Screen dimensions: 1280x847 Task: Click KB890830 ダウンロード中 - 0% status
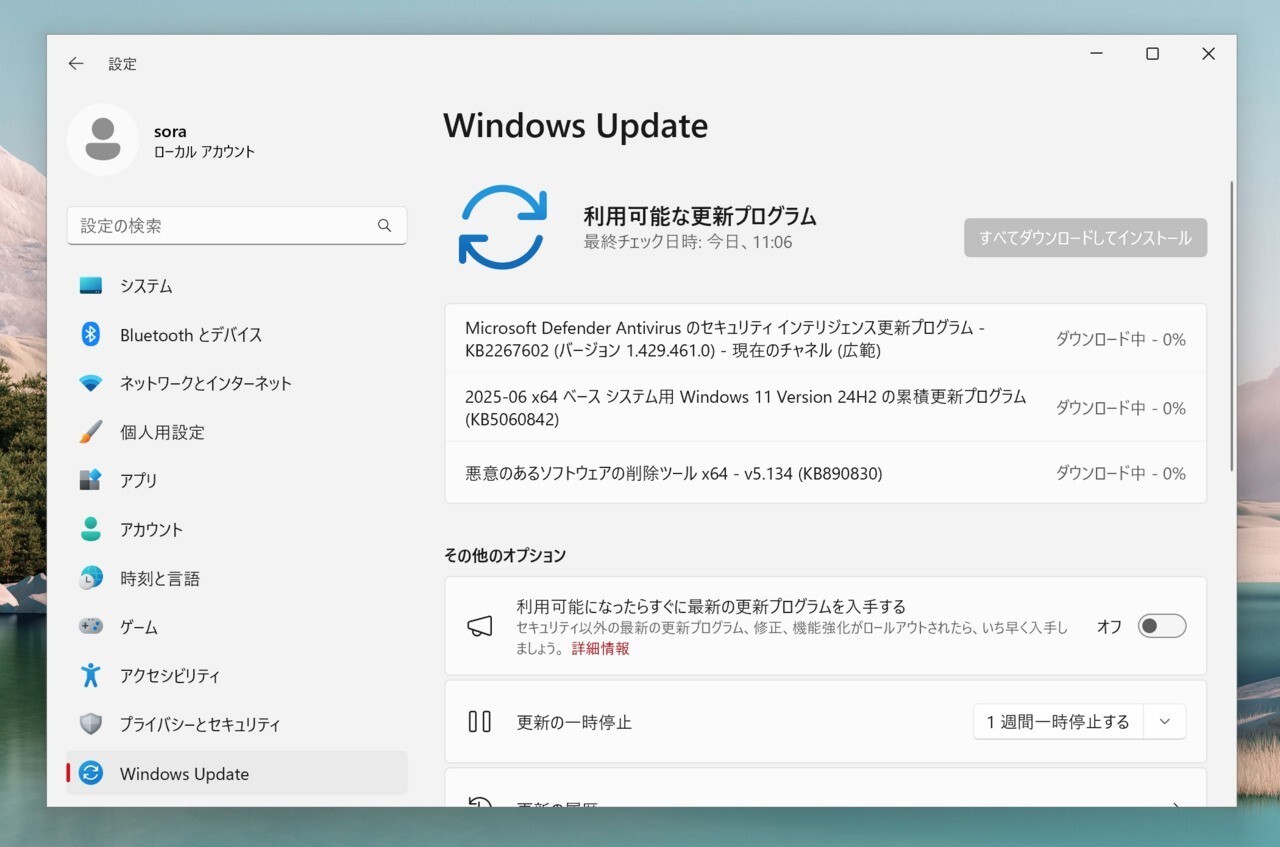pyautogui.click(x=1121, y=473)
